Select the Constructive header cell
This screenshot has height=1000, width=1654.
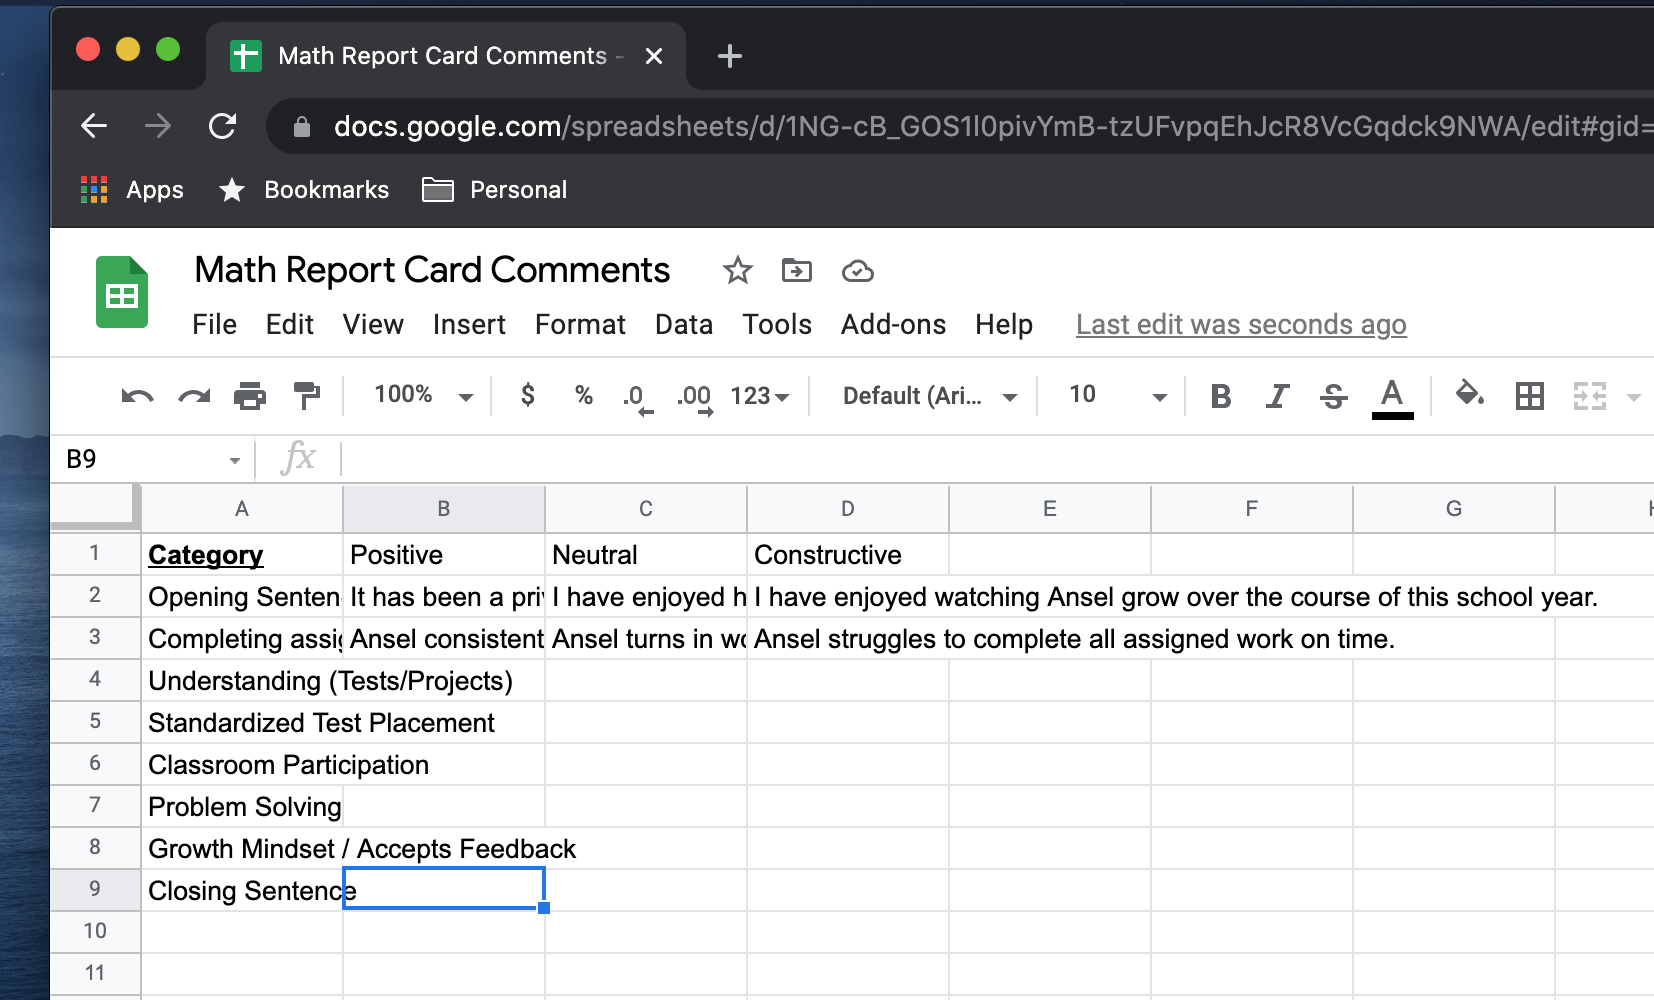[x=848, y=554]
